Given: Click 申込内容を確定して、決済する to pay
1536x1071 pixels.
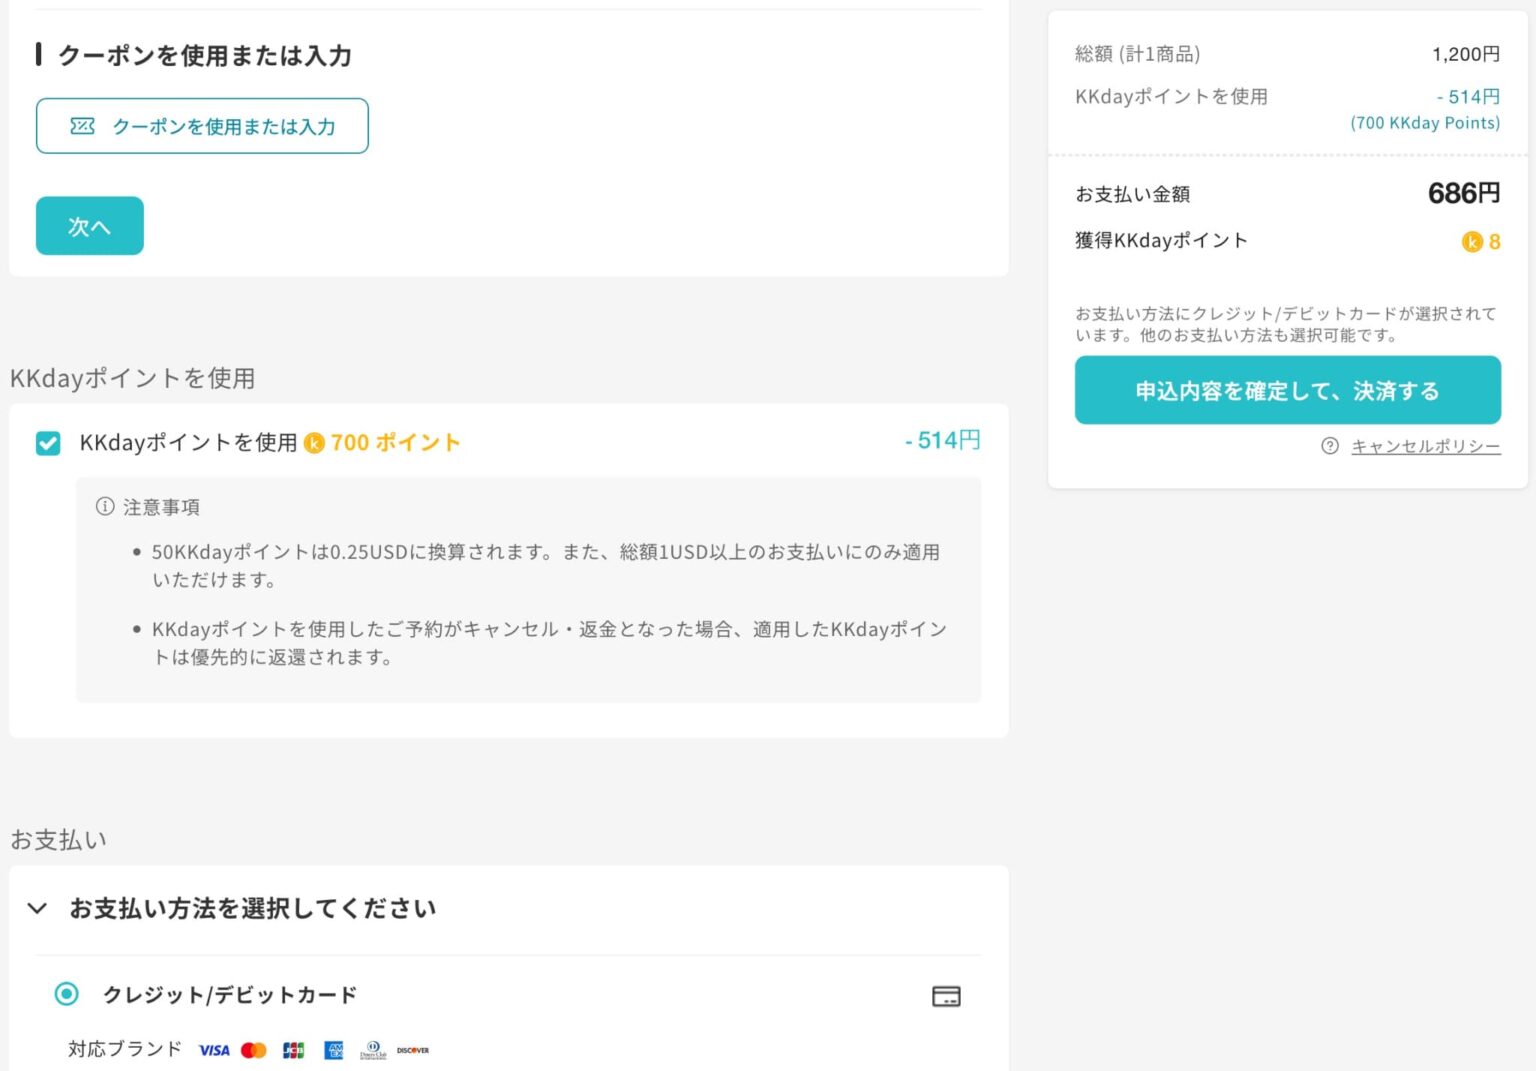Looking at the screenshot, I should click(1286, 390).
